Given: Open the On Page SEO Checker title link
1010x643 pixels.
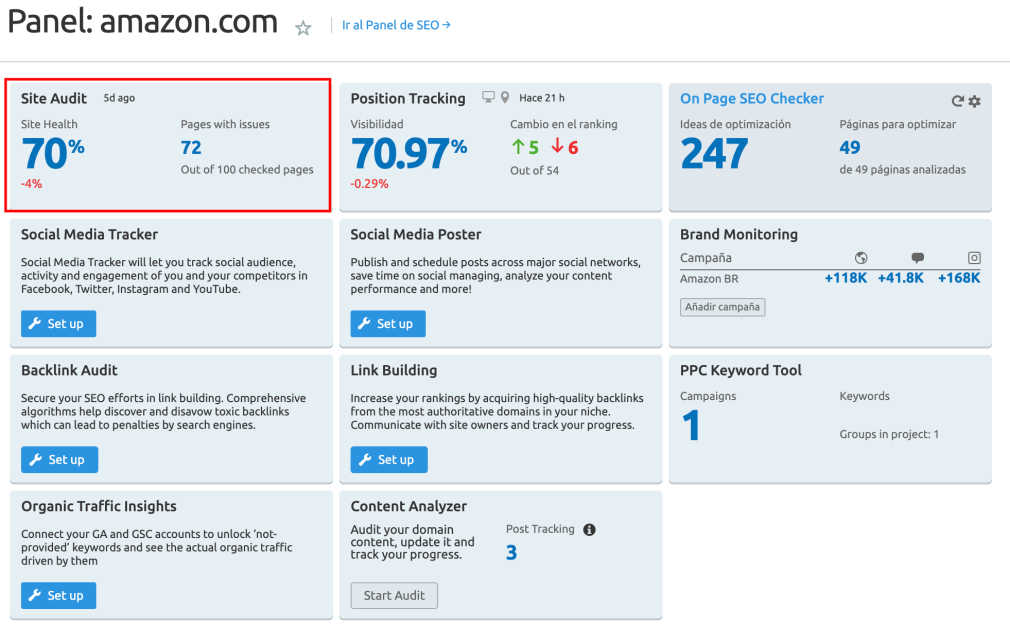Looking at the screenshot, I should (752, 99).
